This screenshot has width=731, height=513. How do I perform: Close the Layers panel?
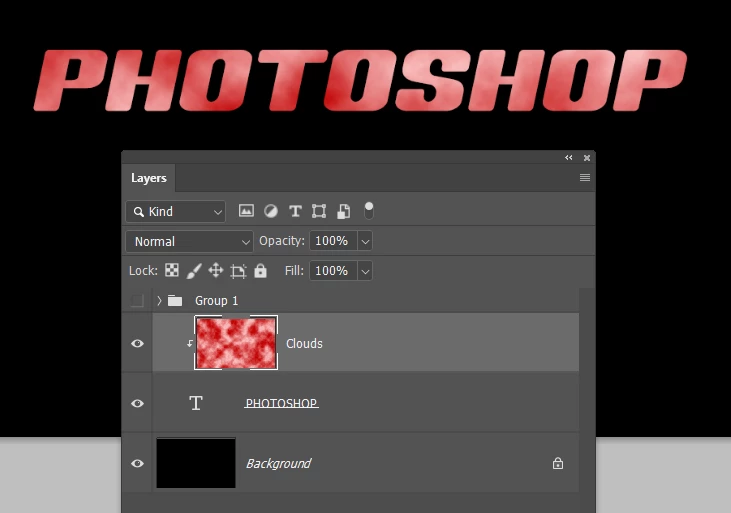tap(587, 158)
